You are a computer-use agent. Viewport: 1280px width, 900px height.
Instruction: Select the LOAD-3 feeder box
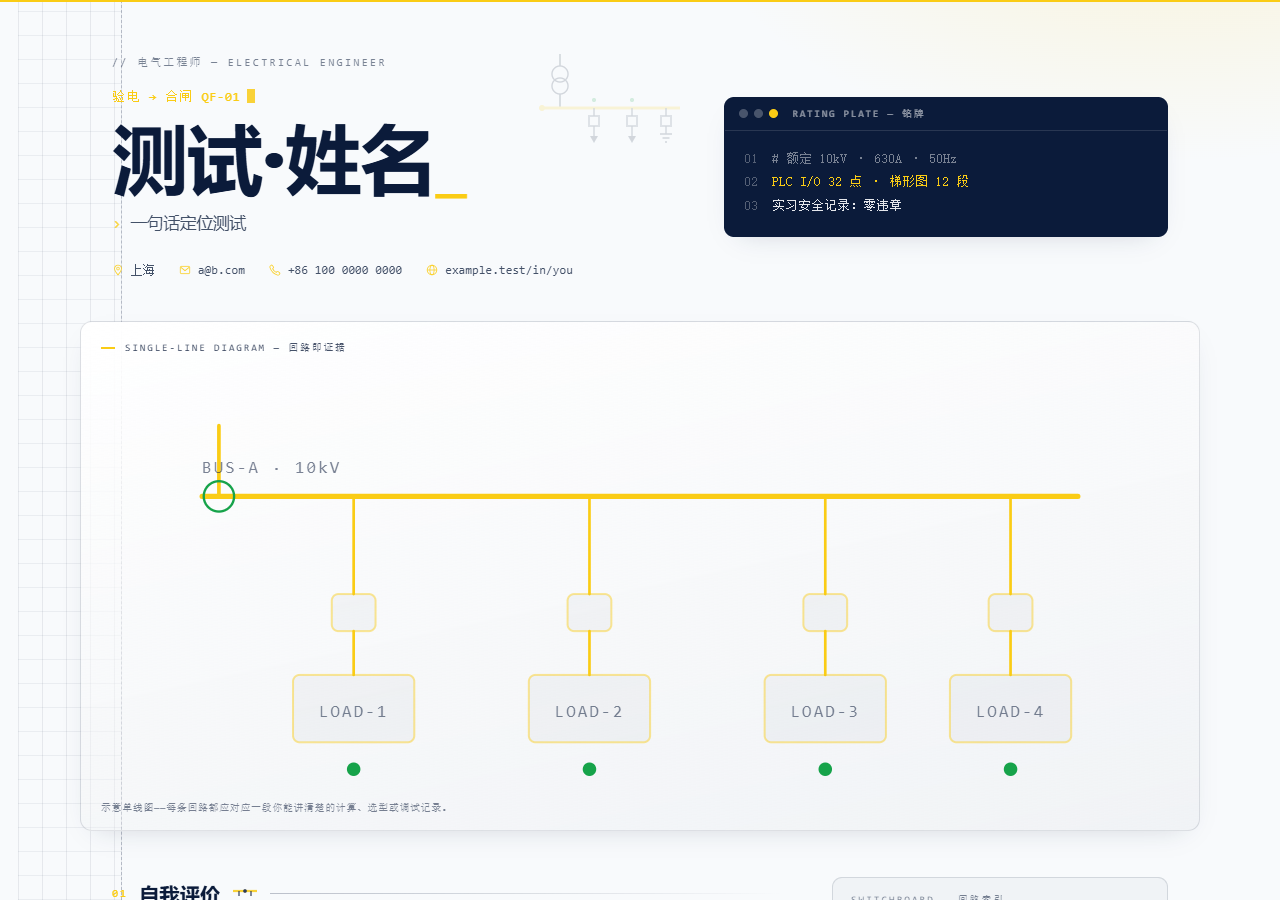tap(825, 709)
